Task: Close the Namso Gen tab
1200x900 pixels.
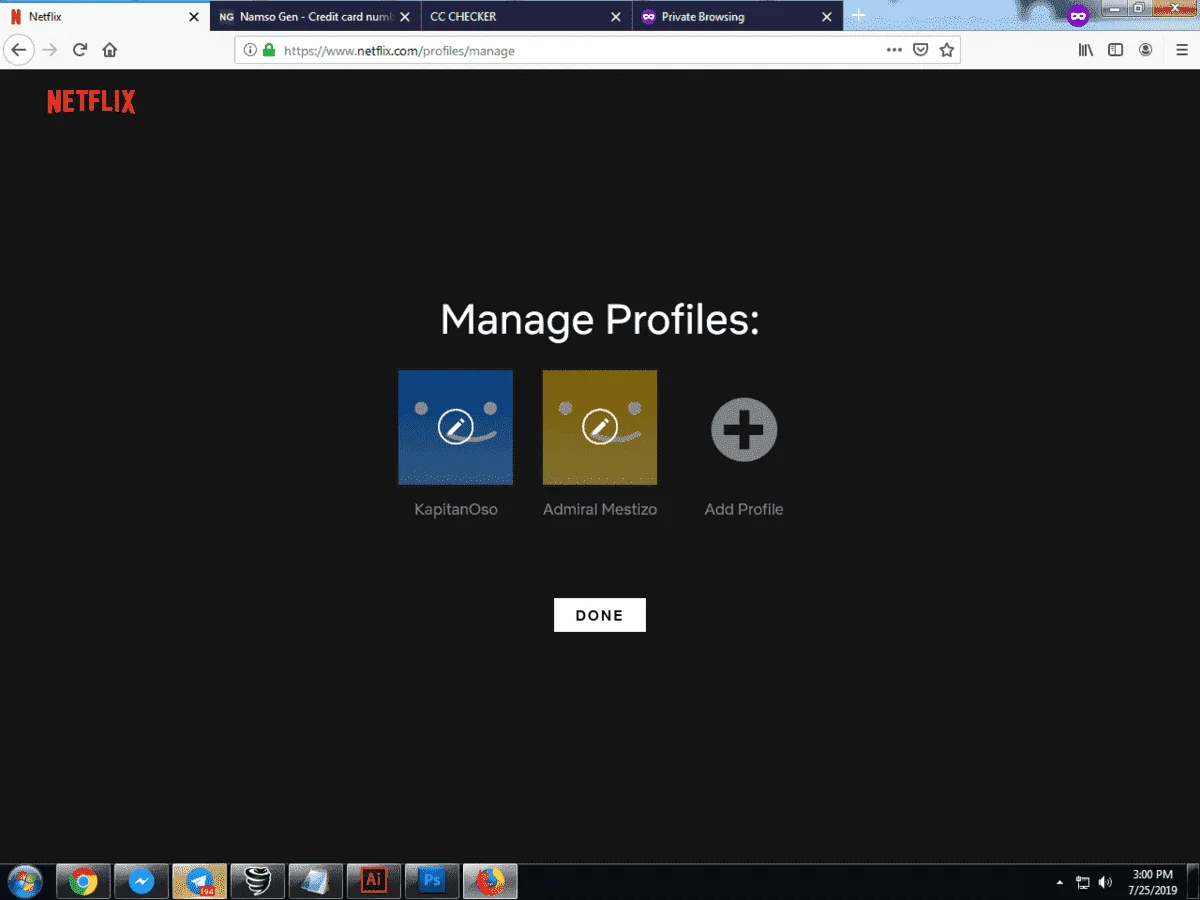Action: (404, 17)
